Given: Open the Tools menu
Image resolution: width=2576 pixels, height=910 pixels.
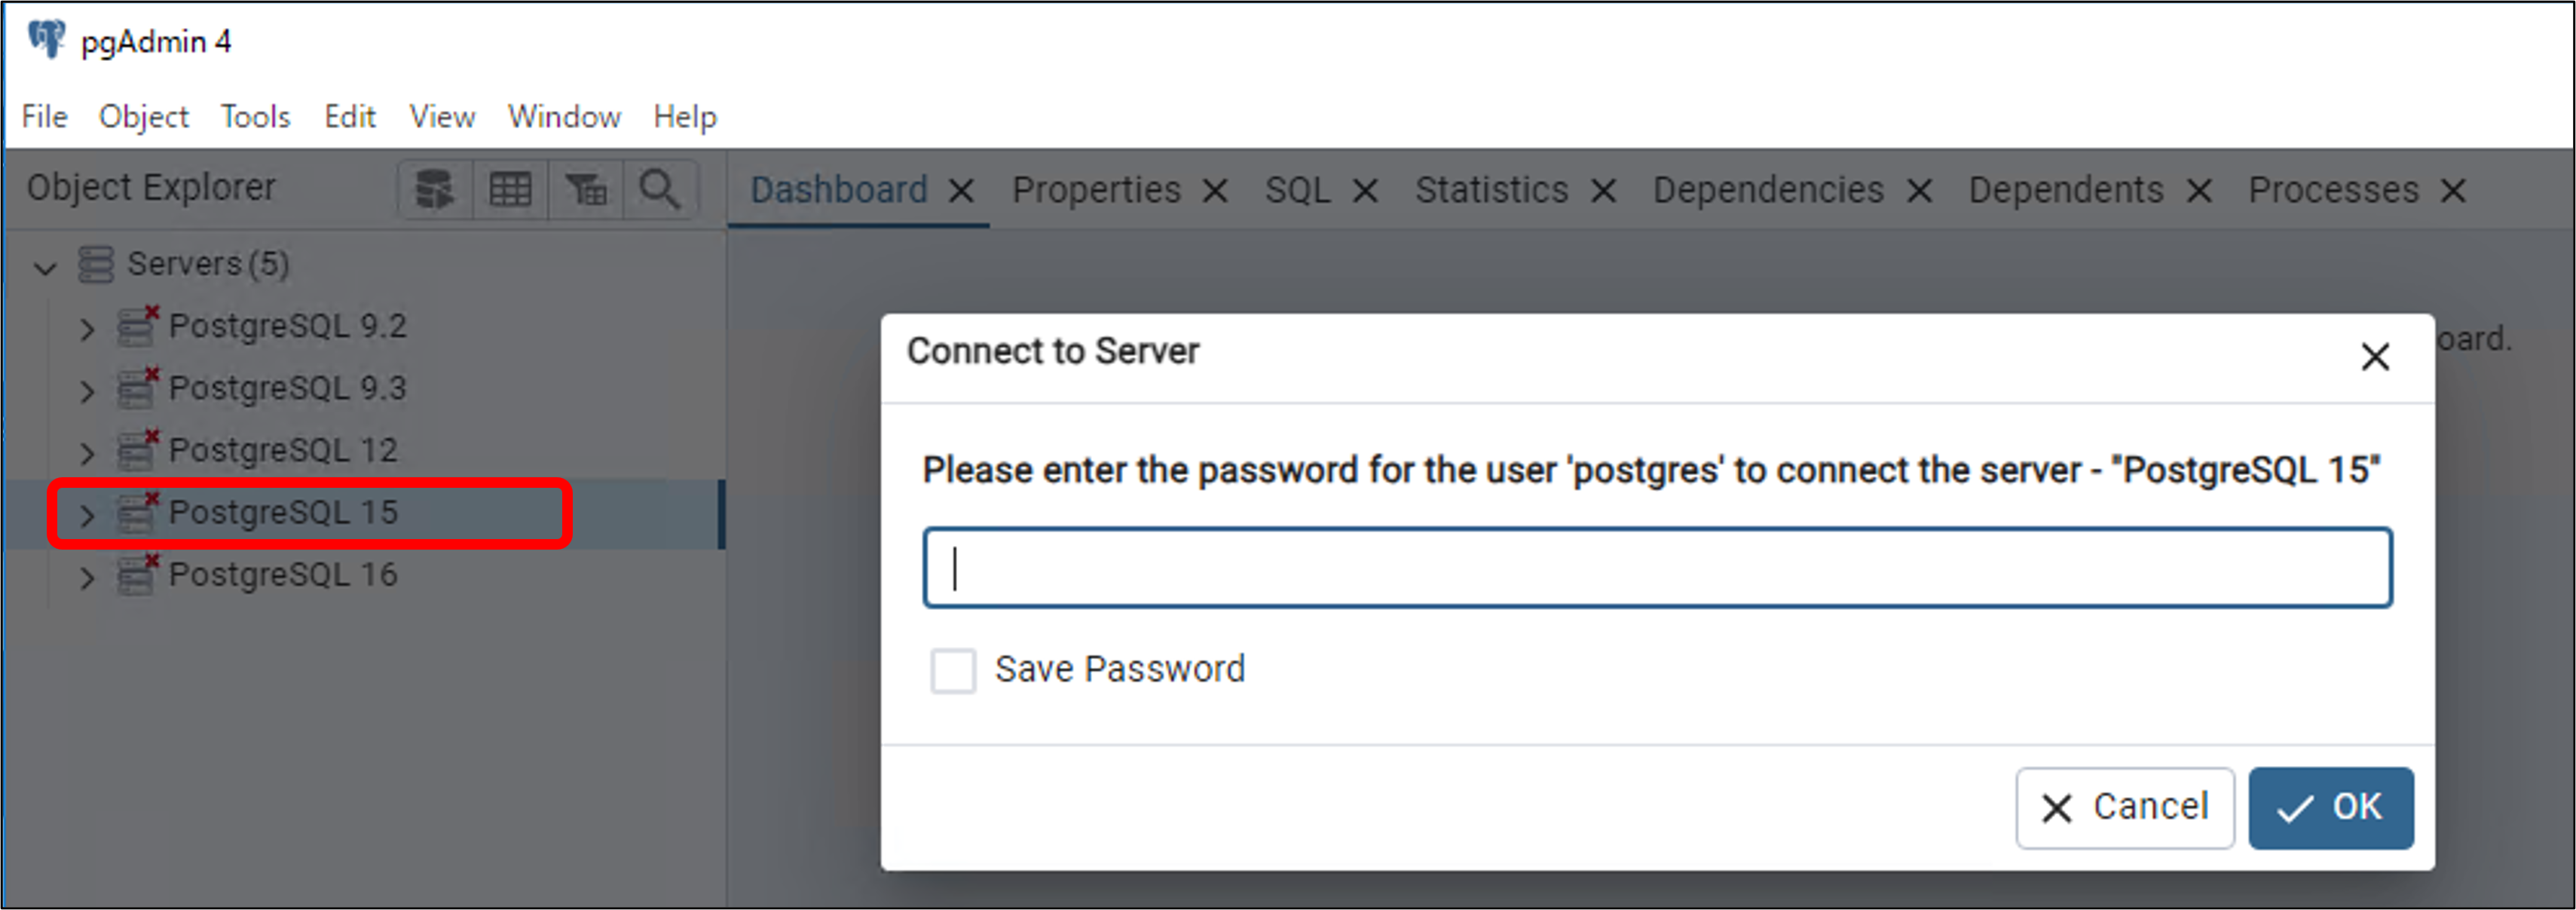Looking at the screenshot, I should [x=255, y=117].
